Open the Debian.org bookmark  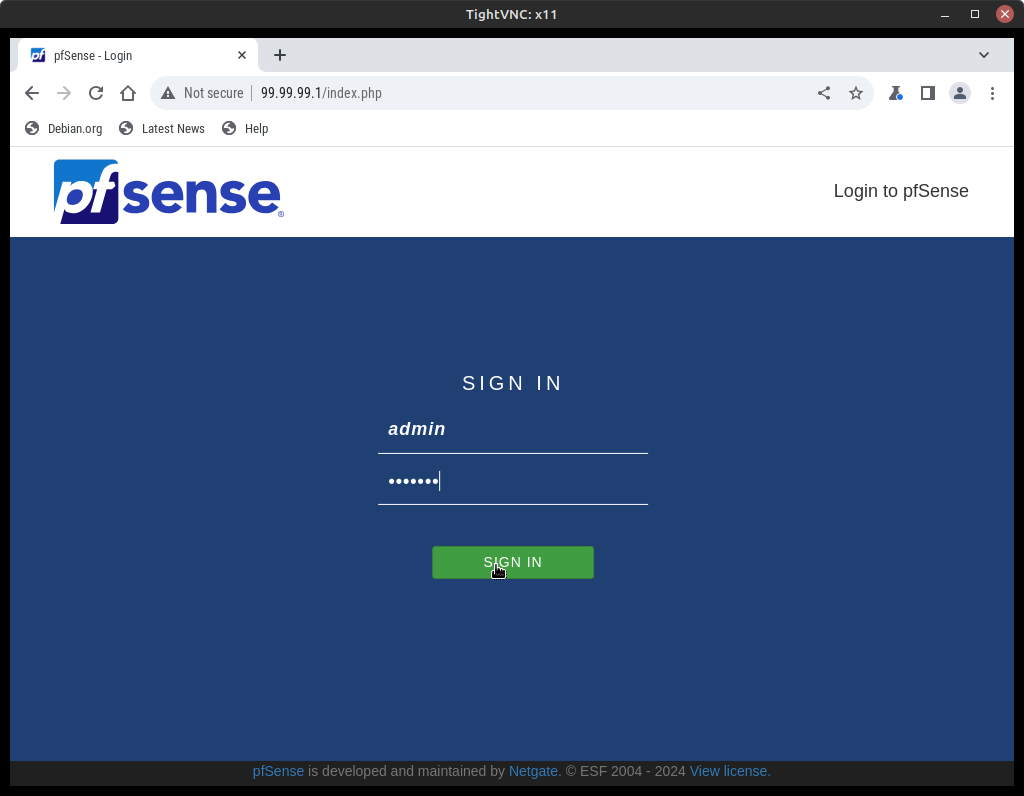pos(64,129)
